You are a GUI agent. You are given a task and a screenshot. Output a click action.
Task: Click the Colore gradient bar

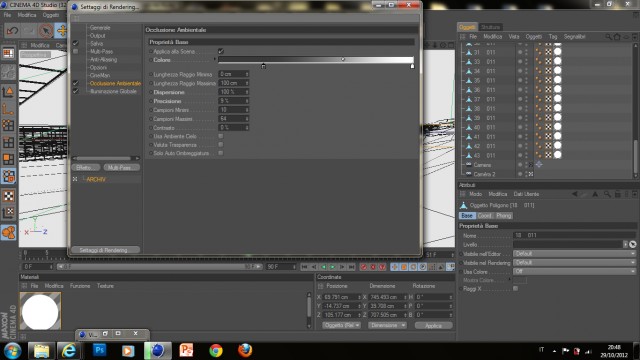click(316, 60)
